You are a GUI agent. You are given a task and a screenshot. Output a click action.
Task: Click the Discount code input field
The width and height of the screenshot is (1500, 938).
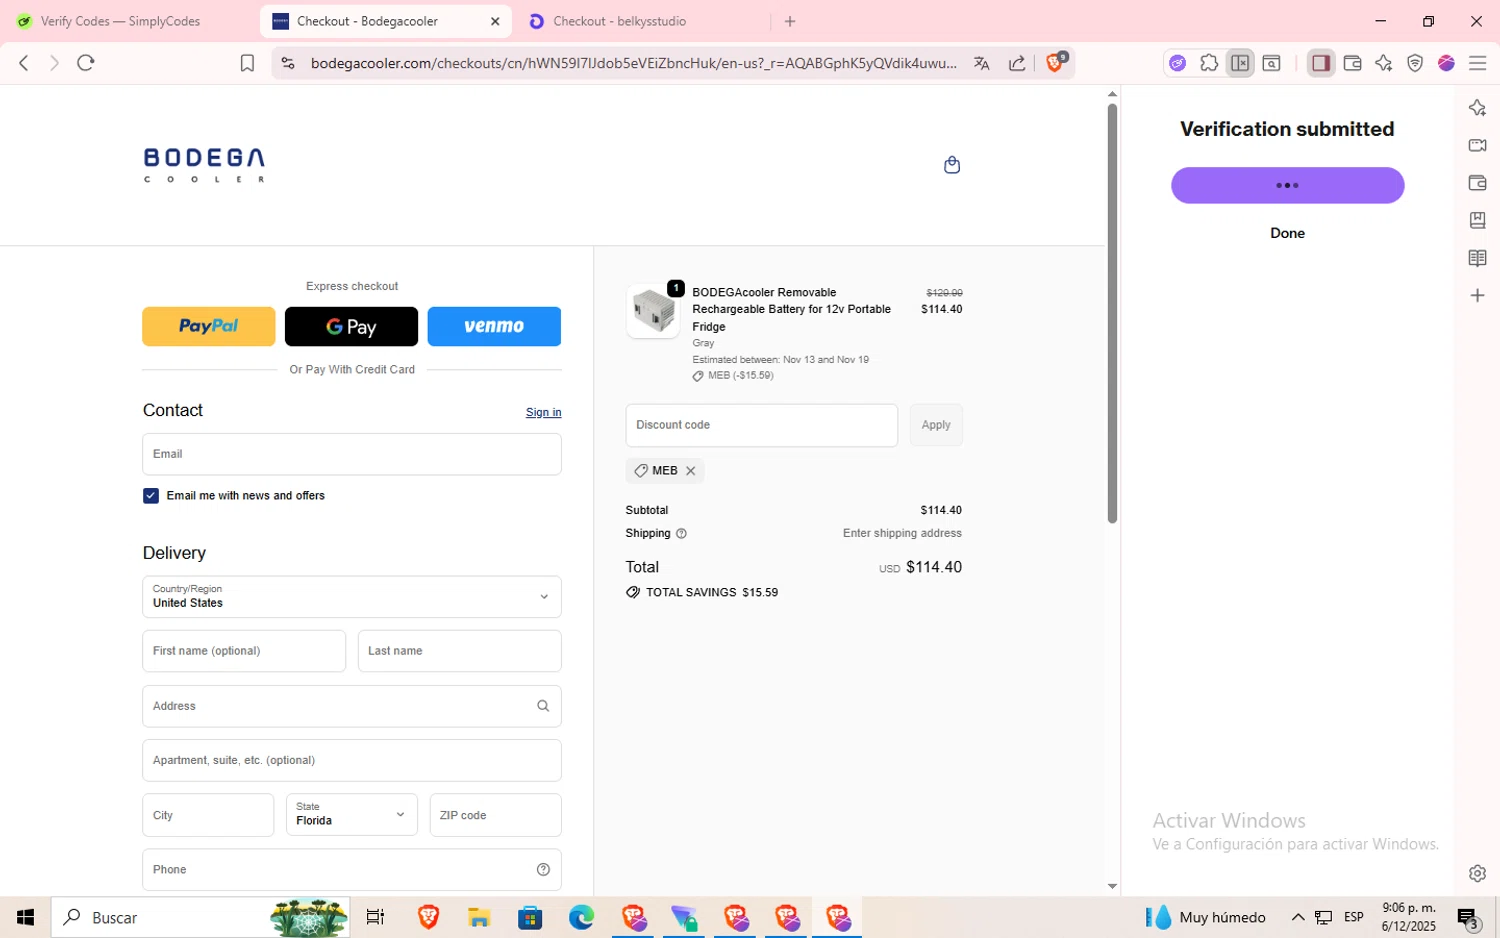click(762, 425)
